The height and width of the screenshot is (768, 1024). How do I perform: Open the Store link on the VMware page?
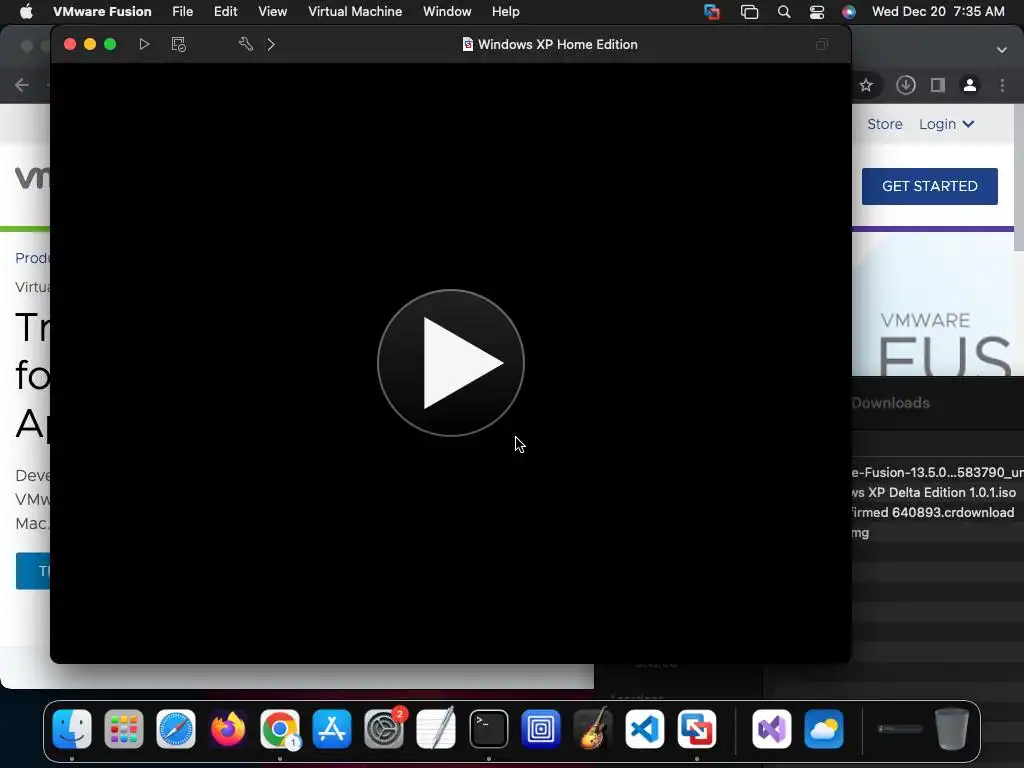click(885, 124)
